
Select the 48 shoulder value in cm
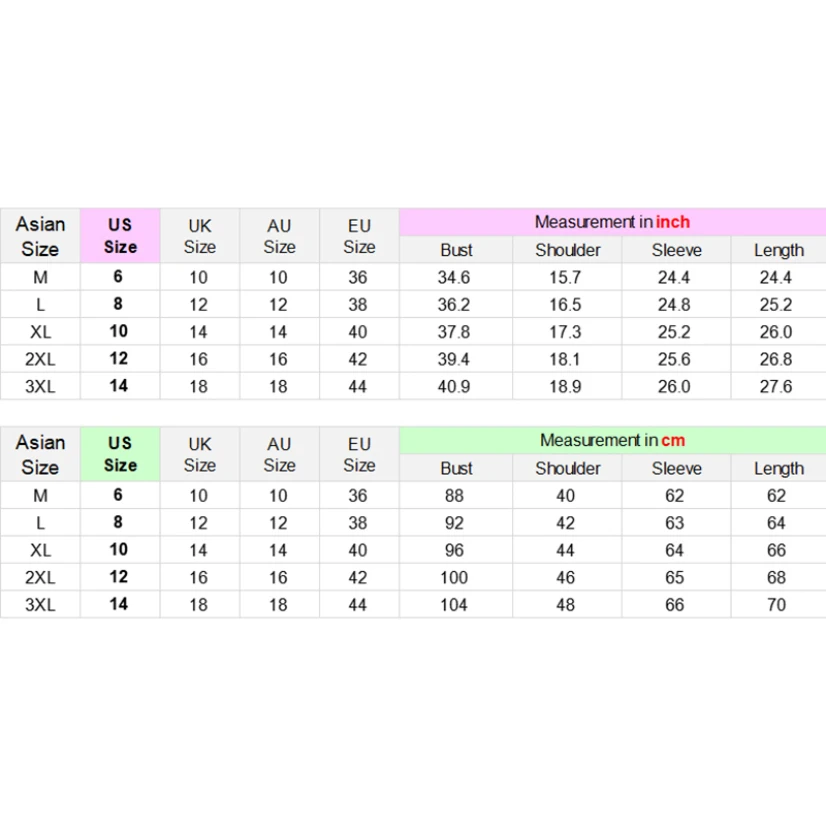point(566,604)
